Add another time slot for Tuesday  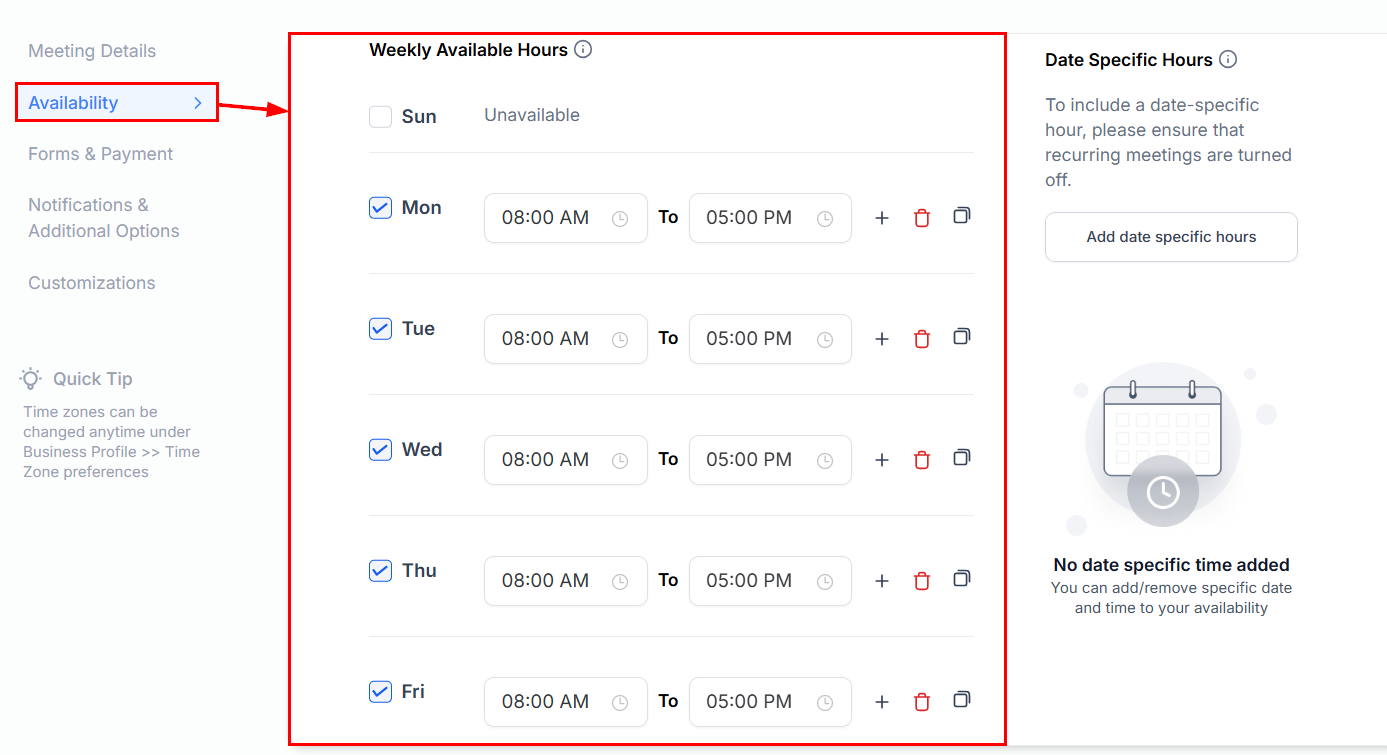[x=882, y=339]
